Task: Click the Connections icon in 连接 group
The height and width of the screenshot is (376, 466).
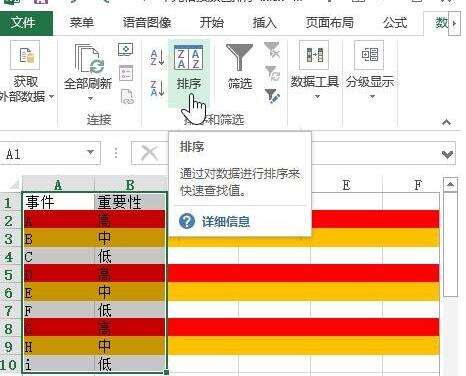Action: [x=126, y=49]
